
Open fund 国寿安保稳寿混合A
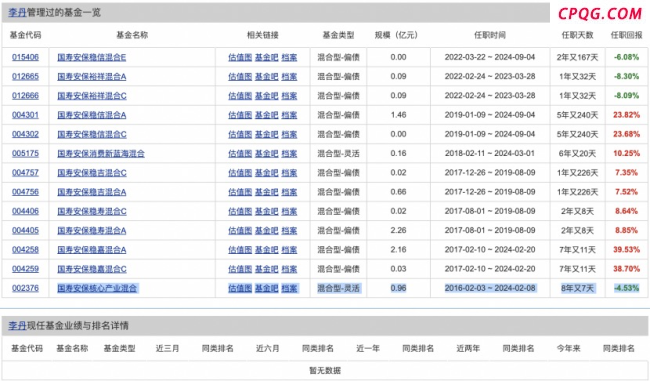(92, 231)
